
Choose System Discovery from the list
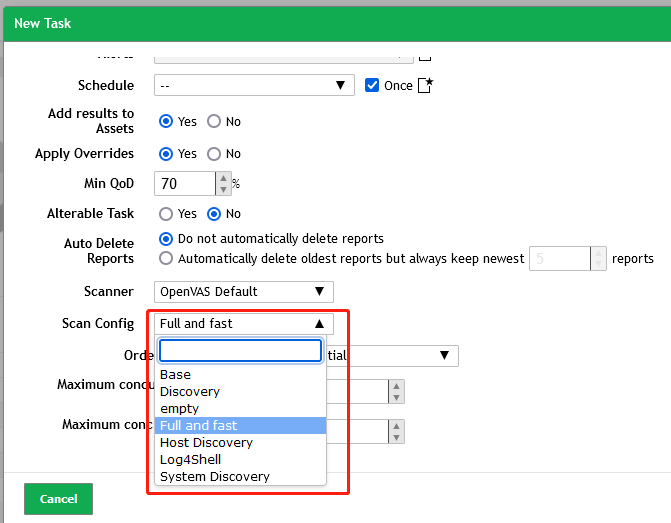point(214,477)
